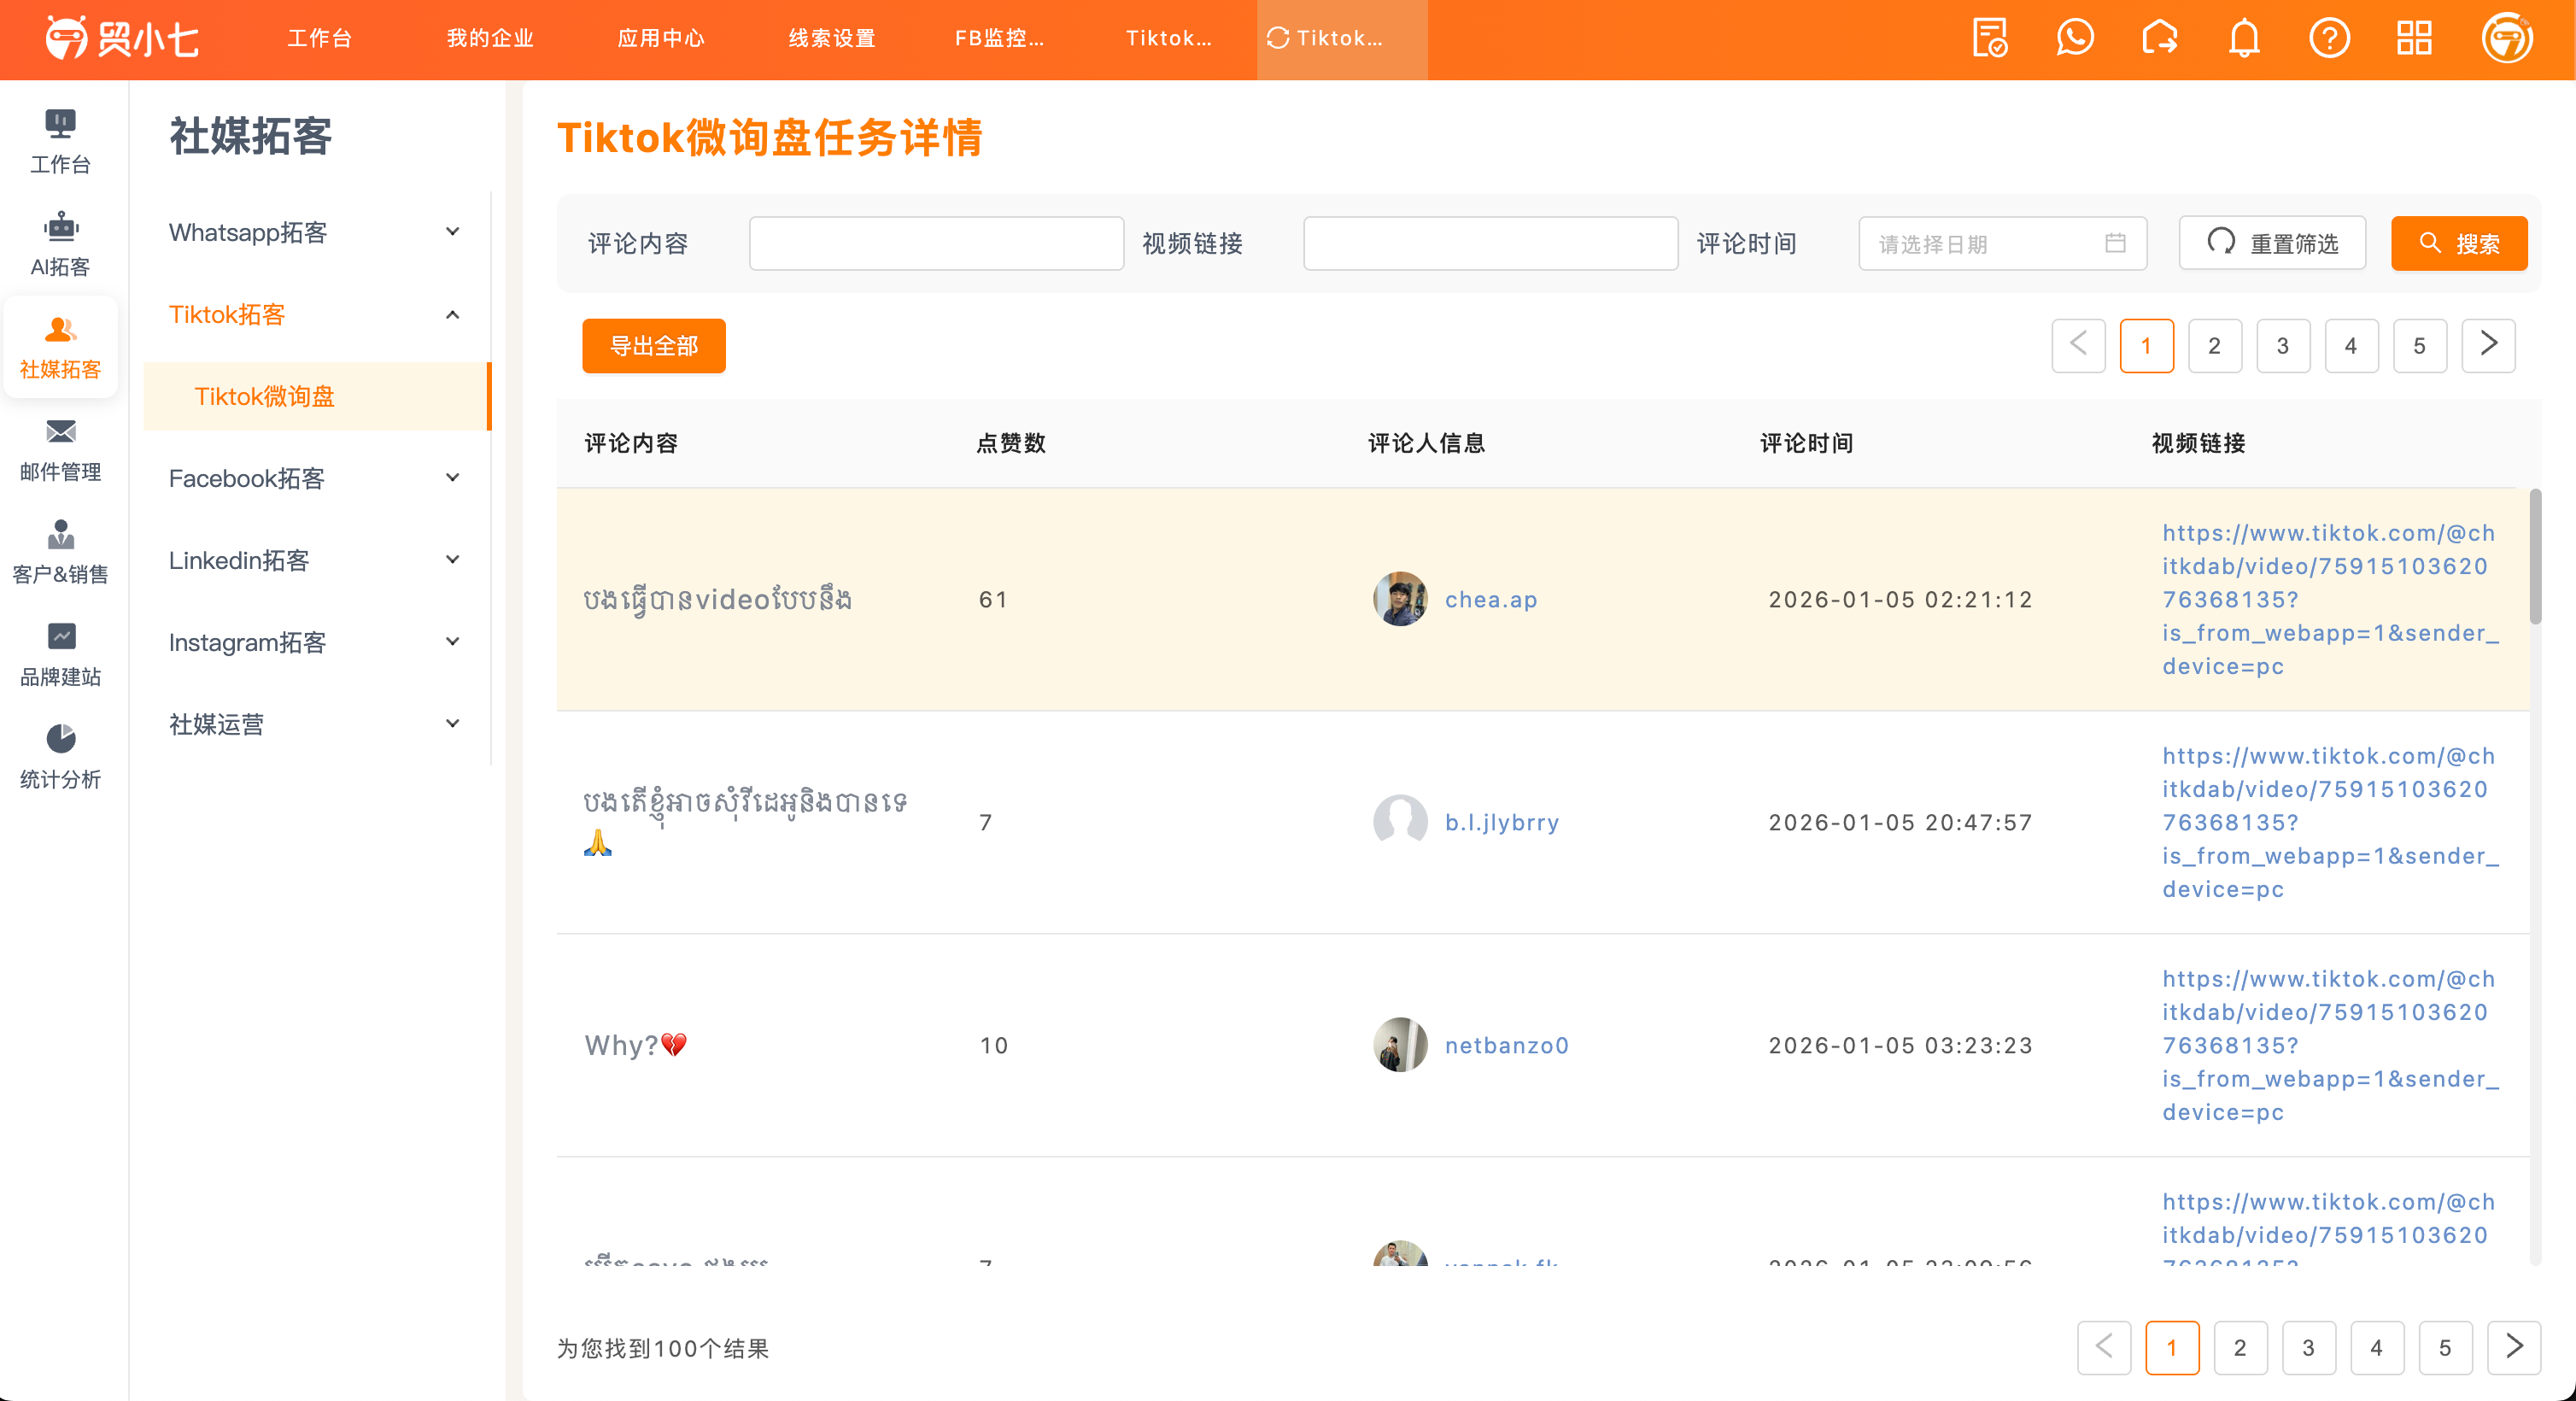Open 应用中心 top nav tab
Image resolution: width=2576 pixels, height=1401 pixels.
(661, 39)
